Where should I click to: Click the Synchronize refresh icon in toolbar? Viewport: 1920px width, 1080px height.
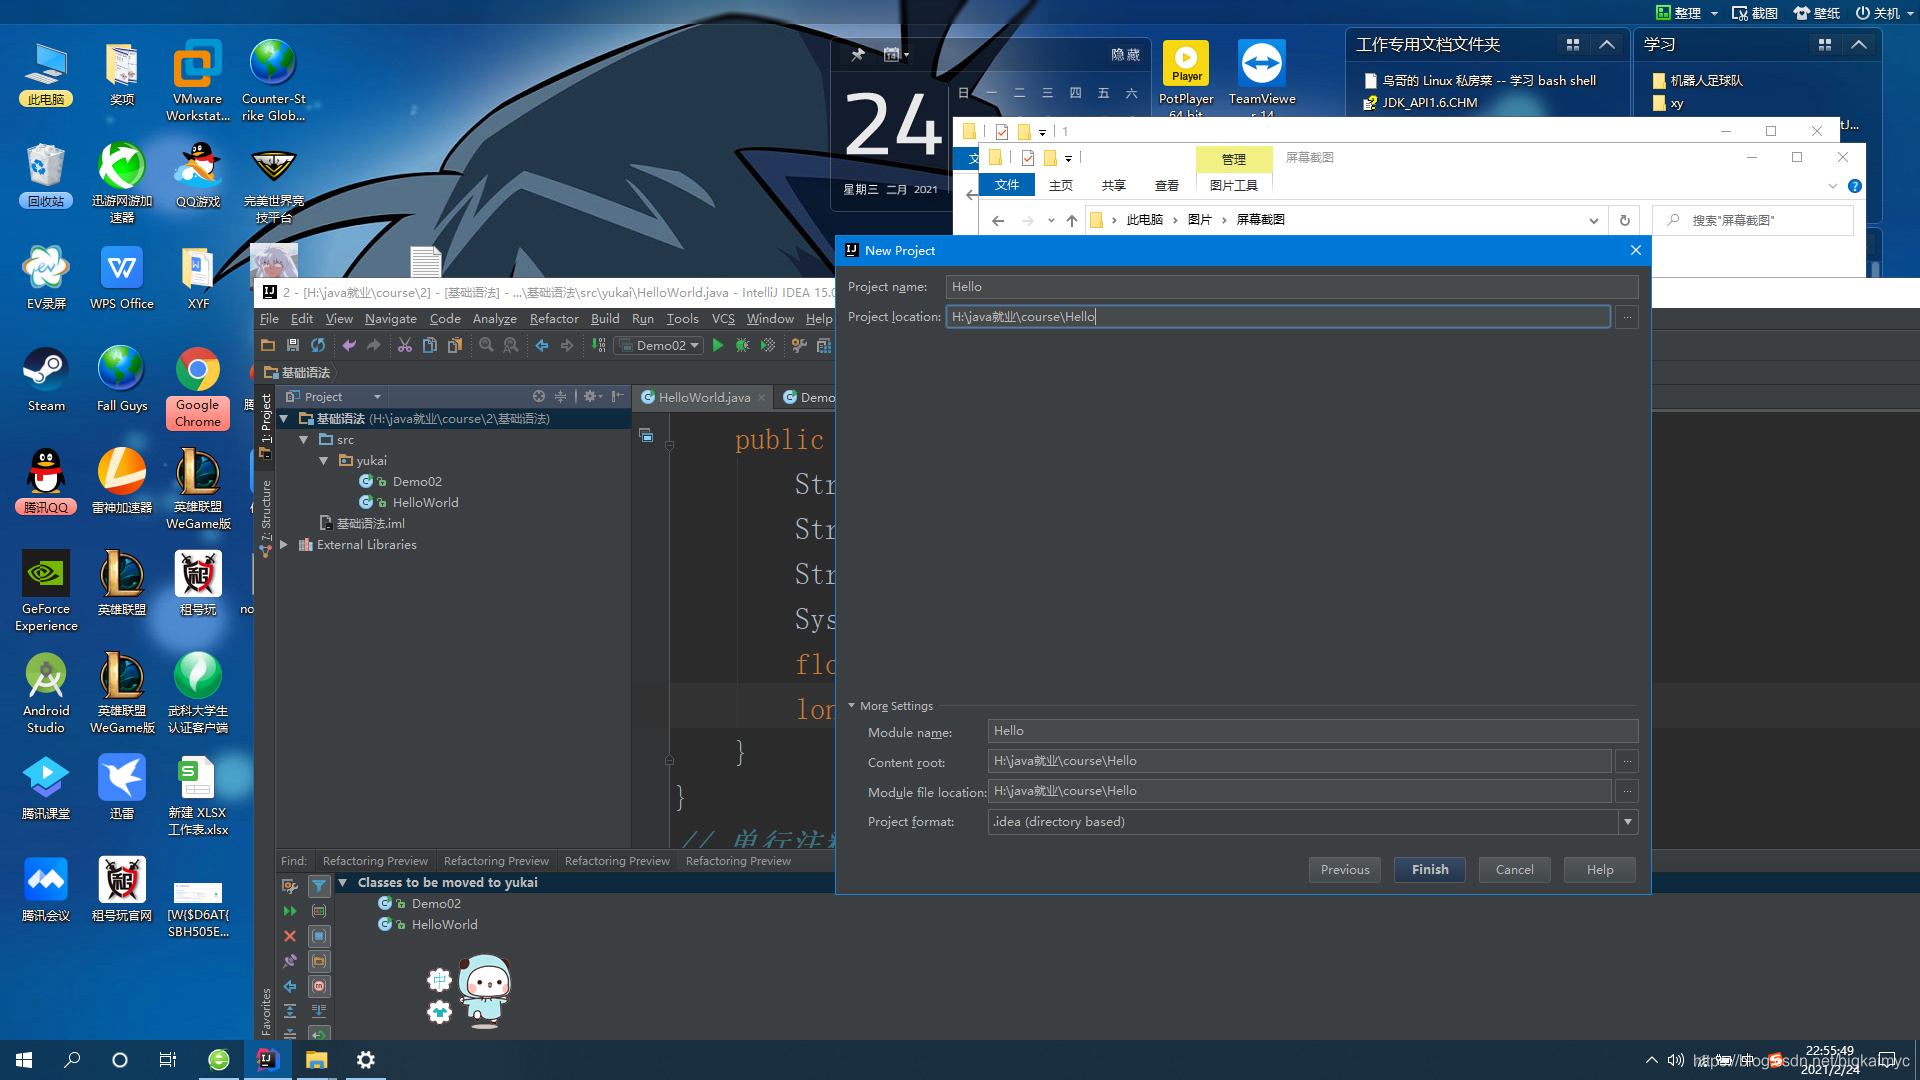pyautogui.click(x=318, y=345)
